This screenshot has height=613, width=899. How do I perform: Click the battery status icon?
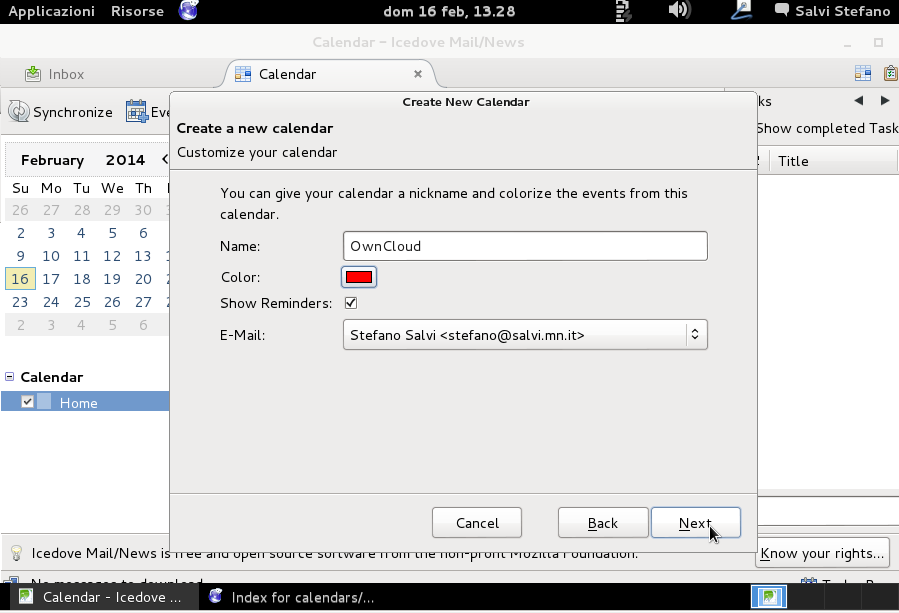pos(624,11)
